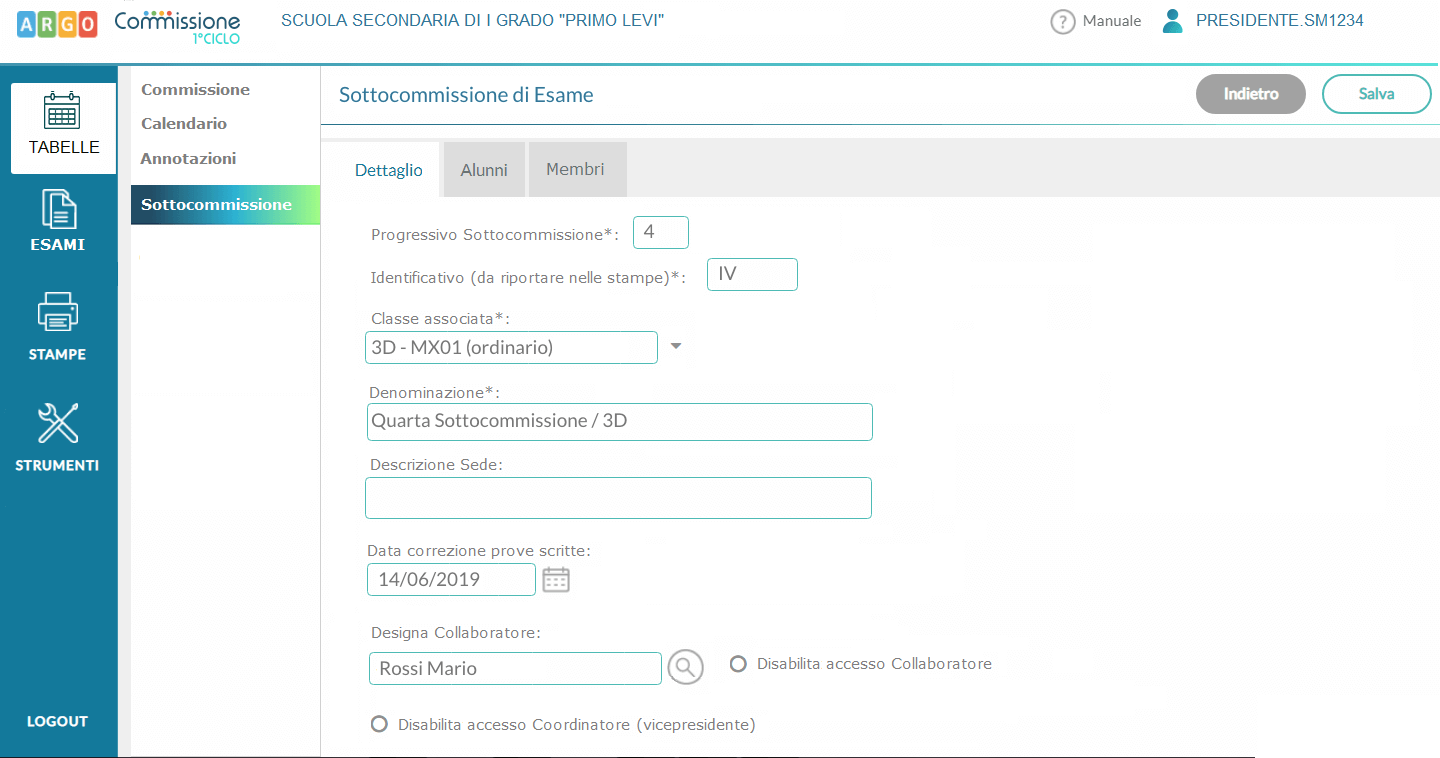Toggle Disabilita accesso Coordinatore (vicepresidente)

click(379, 724)
